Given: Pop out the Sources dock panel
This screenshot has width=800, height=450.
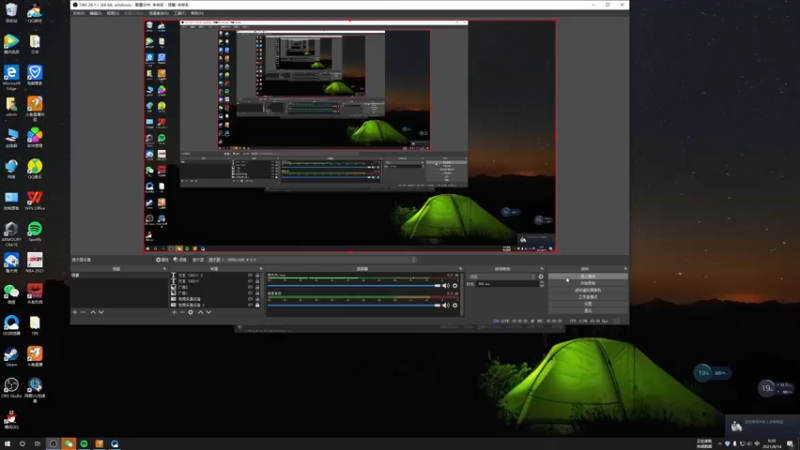Looking at the screenshot, I should coord(261,269).
